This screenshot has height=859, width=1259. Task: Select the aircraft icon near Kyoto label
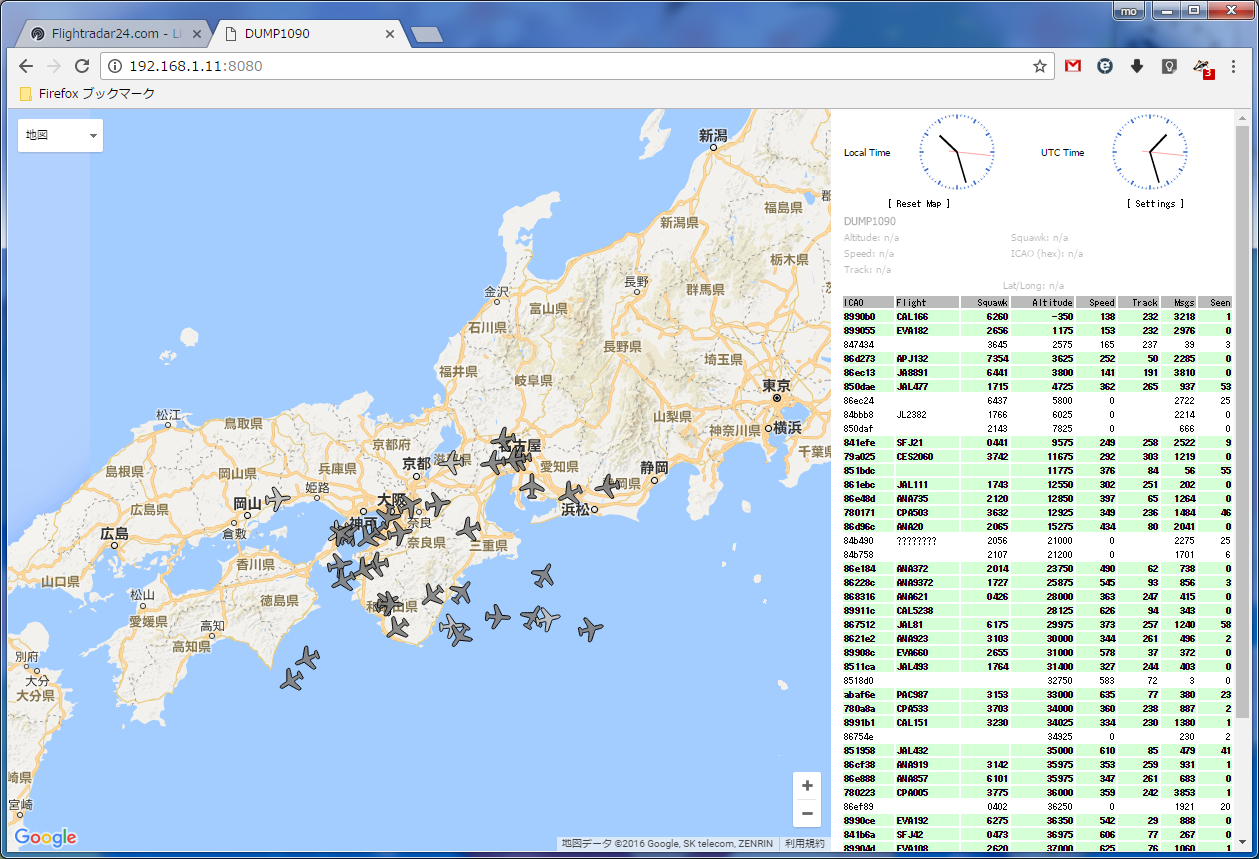coord(452,462)
